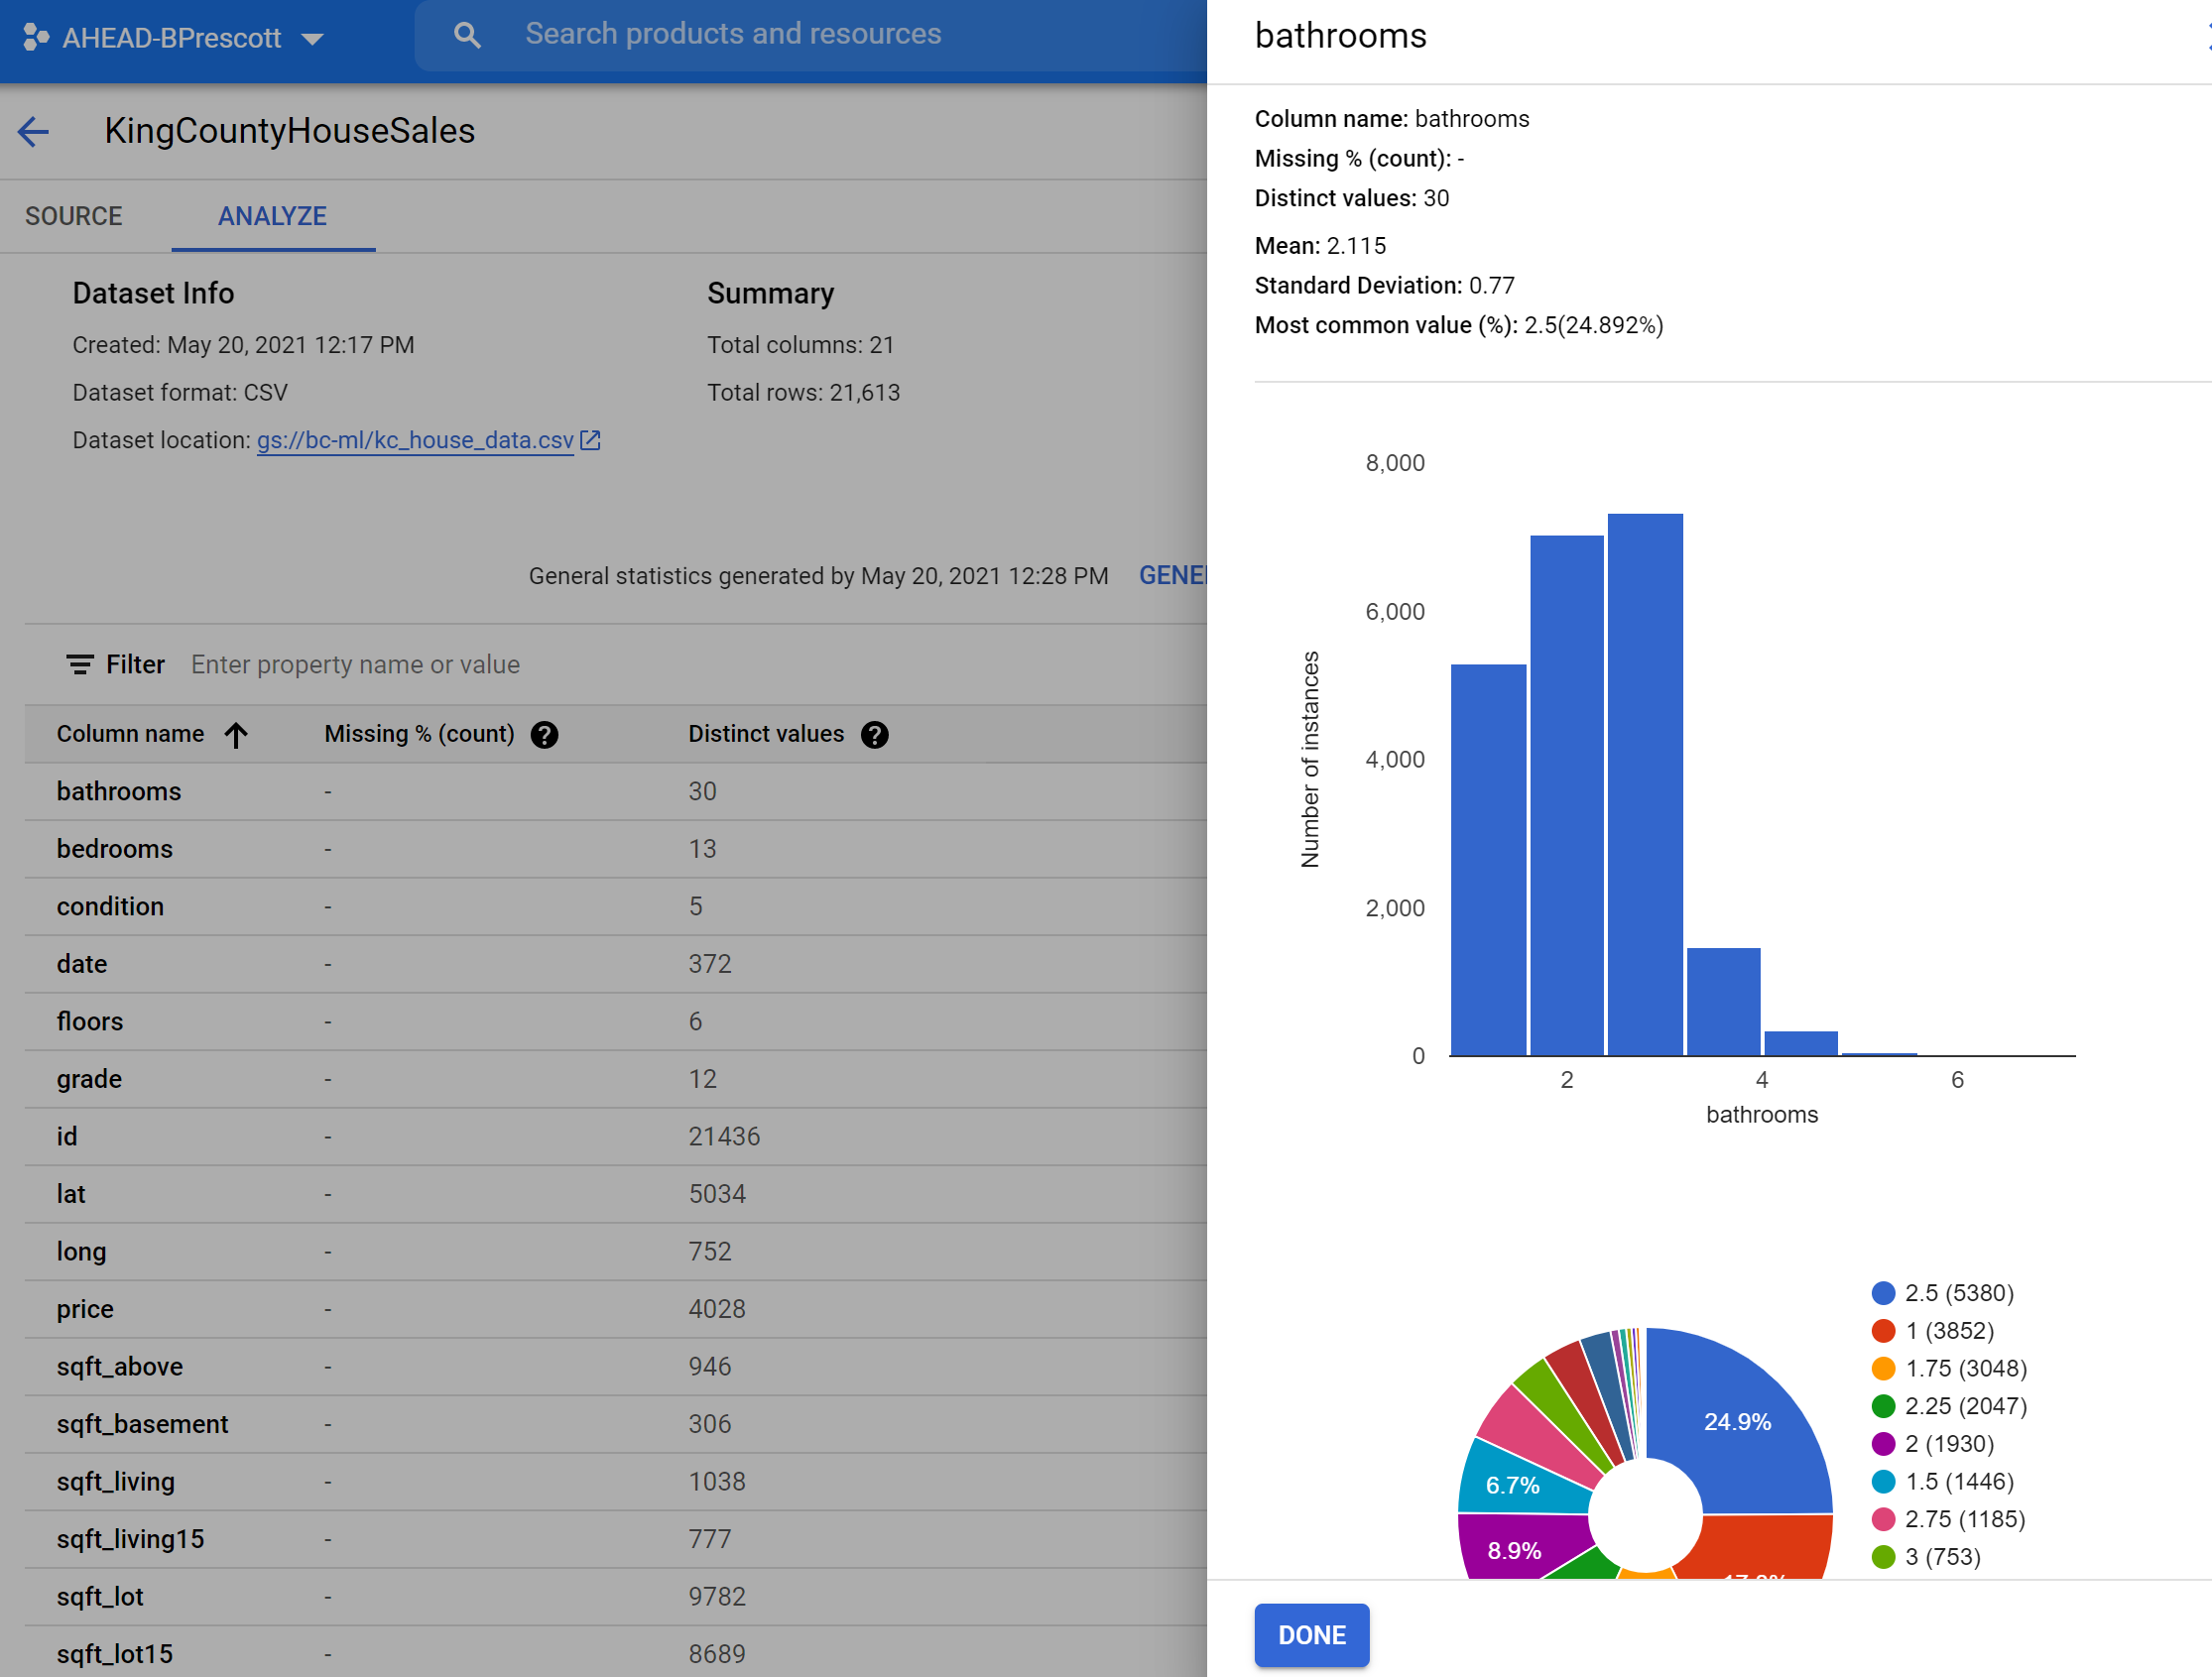Select the bathrooms row
This screenshot has height=1677, width=2212.
point(615,792)
